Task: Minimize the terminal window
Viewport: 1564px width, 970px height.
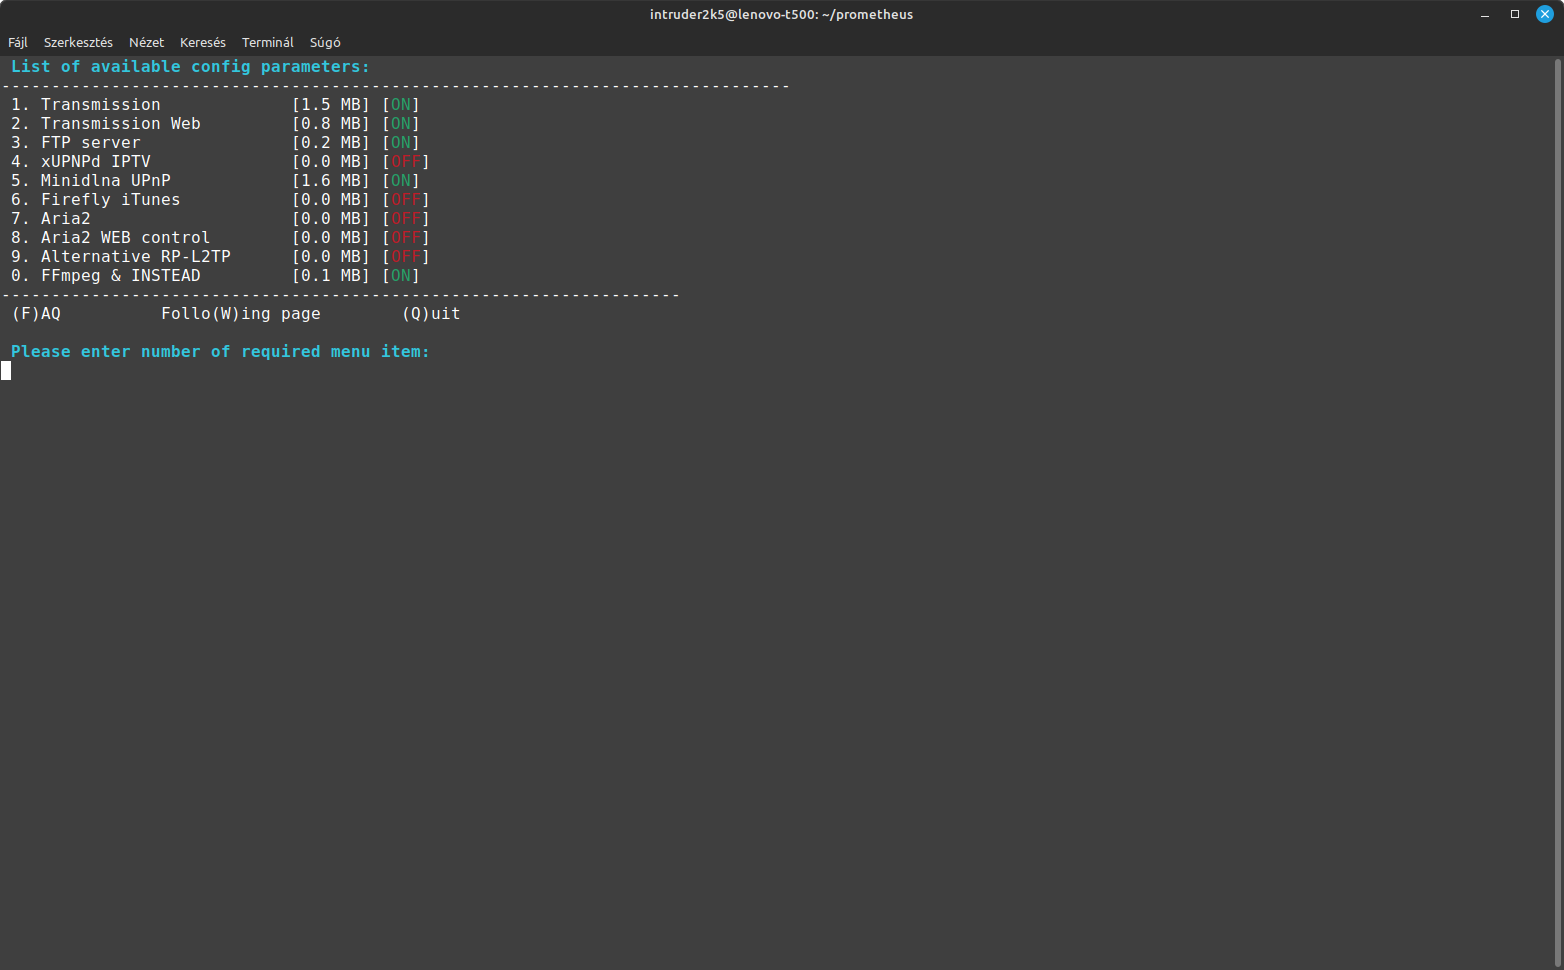Action: (1485, 14)
